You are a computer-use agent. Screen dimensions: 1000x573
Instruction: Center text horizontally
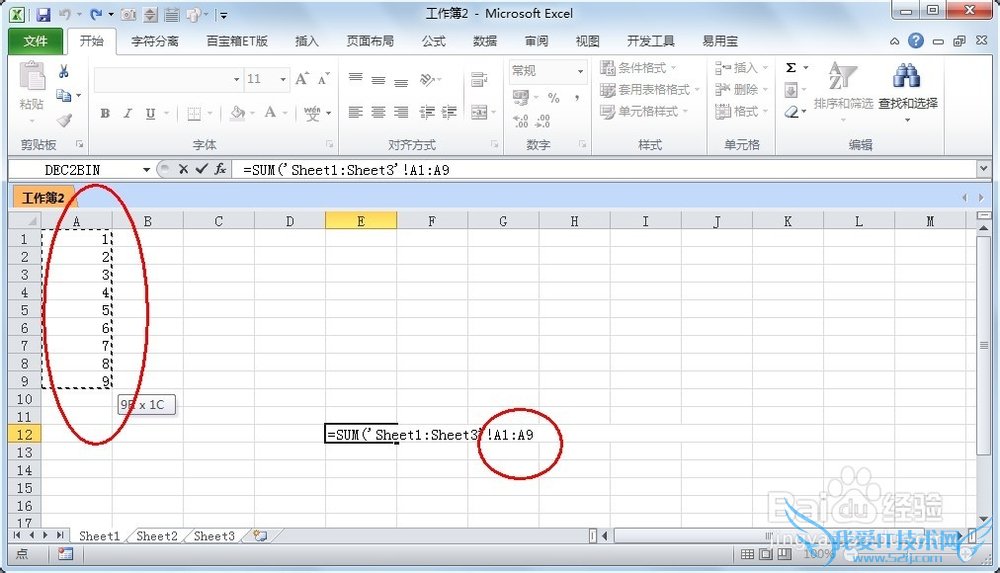(378, 113)
